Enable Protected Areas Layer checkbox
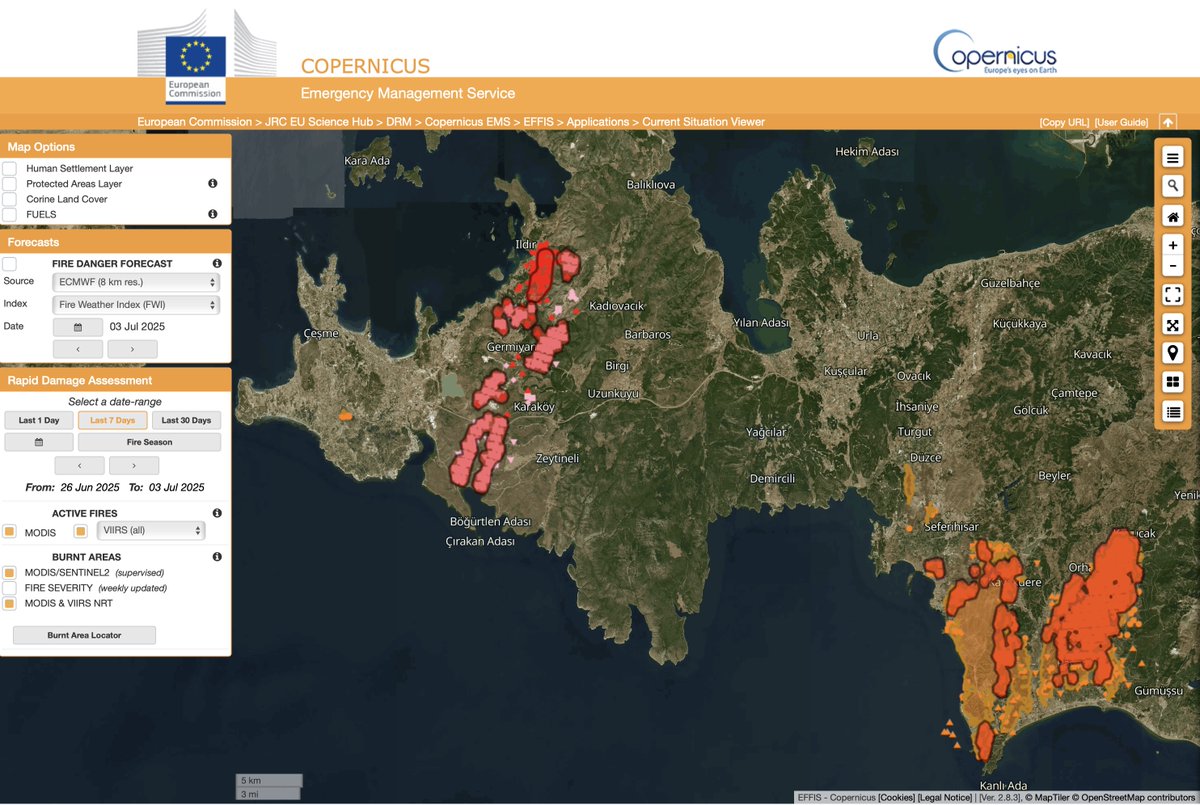This screenshot has height=805, width=1200. pos(9,184)
